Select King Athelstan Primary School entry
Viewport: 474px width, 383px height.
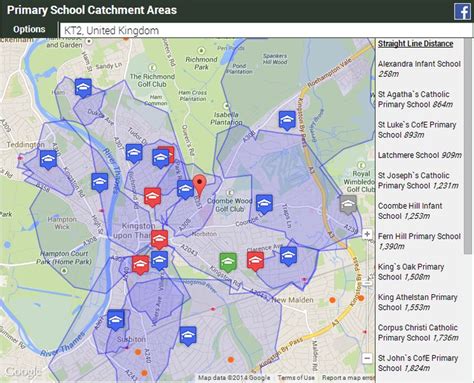pos(418,302)
